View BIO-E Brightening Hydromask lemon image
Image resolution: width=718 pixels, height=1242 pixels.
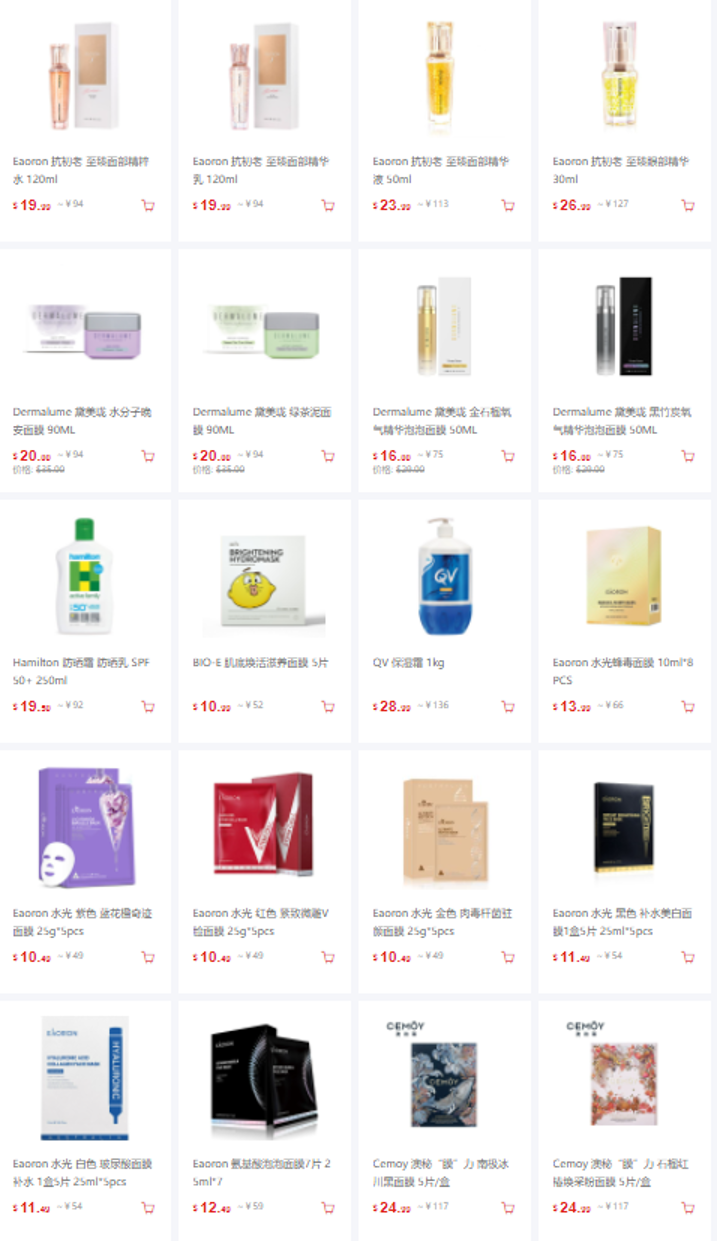(x=264, y=582)
